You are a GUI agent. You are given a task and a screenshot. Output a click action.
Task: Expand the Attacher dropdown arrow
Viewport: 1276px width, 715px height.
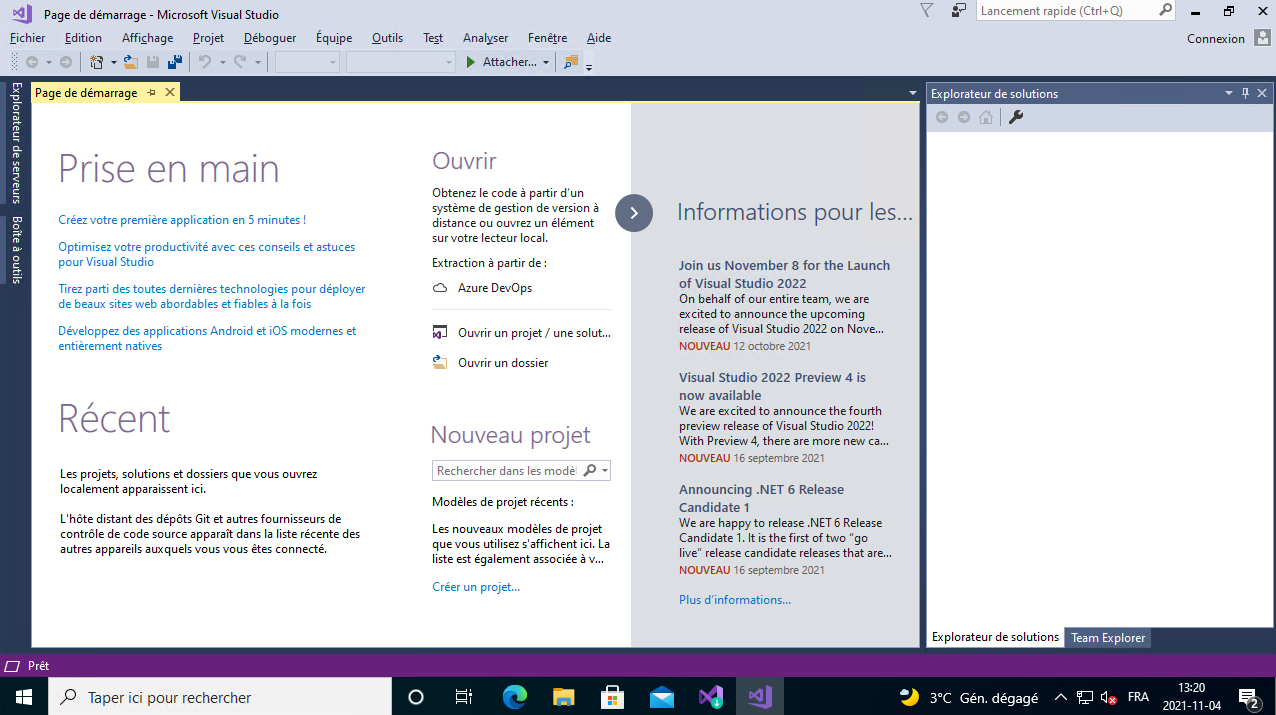tap(546, 62)
